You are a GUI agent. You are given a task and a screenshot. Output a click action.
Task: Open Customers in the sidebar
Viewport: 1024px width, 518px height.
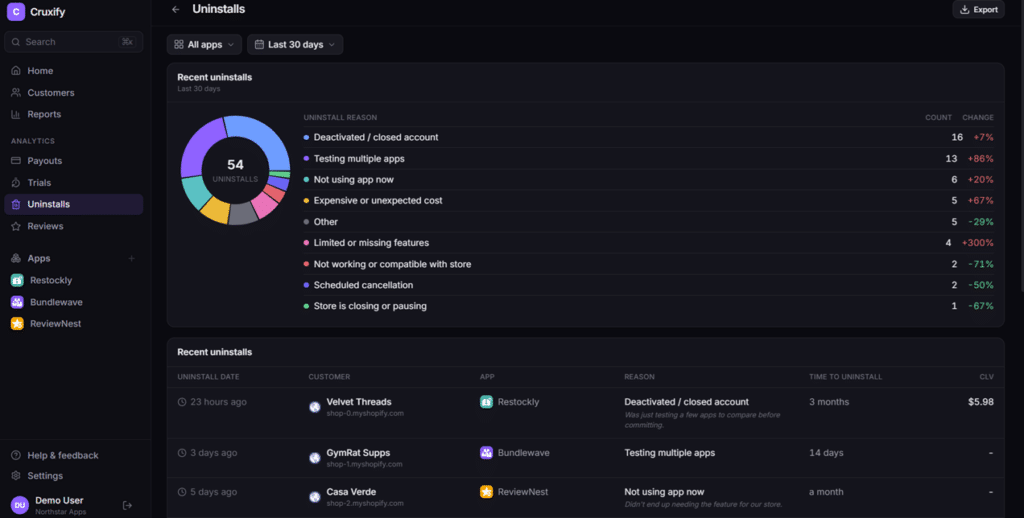tap(74, 93)
